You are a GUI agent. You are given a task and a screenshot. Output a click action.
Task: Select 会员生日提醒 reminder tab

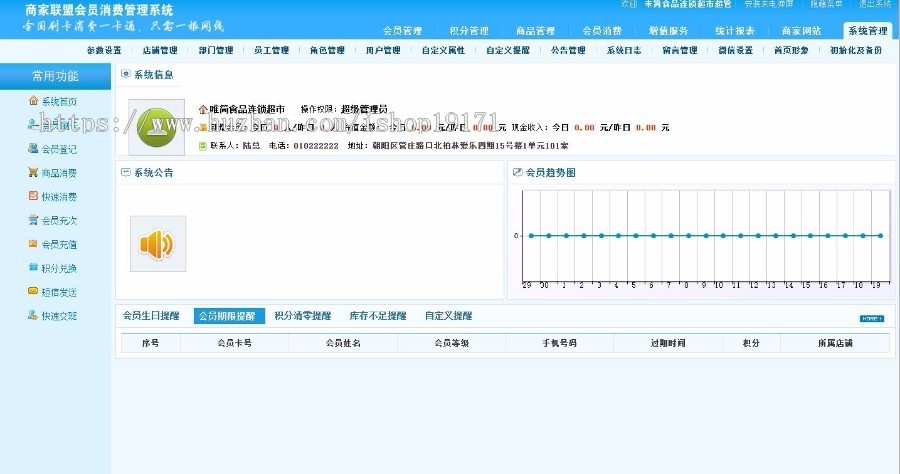pos(151,316)
